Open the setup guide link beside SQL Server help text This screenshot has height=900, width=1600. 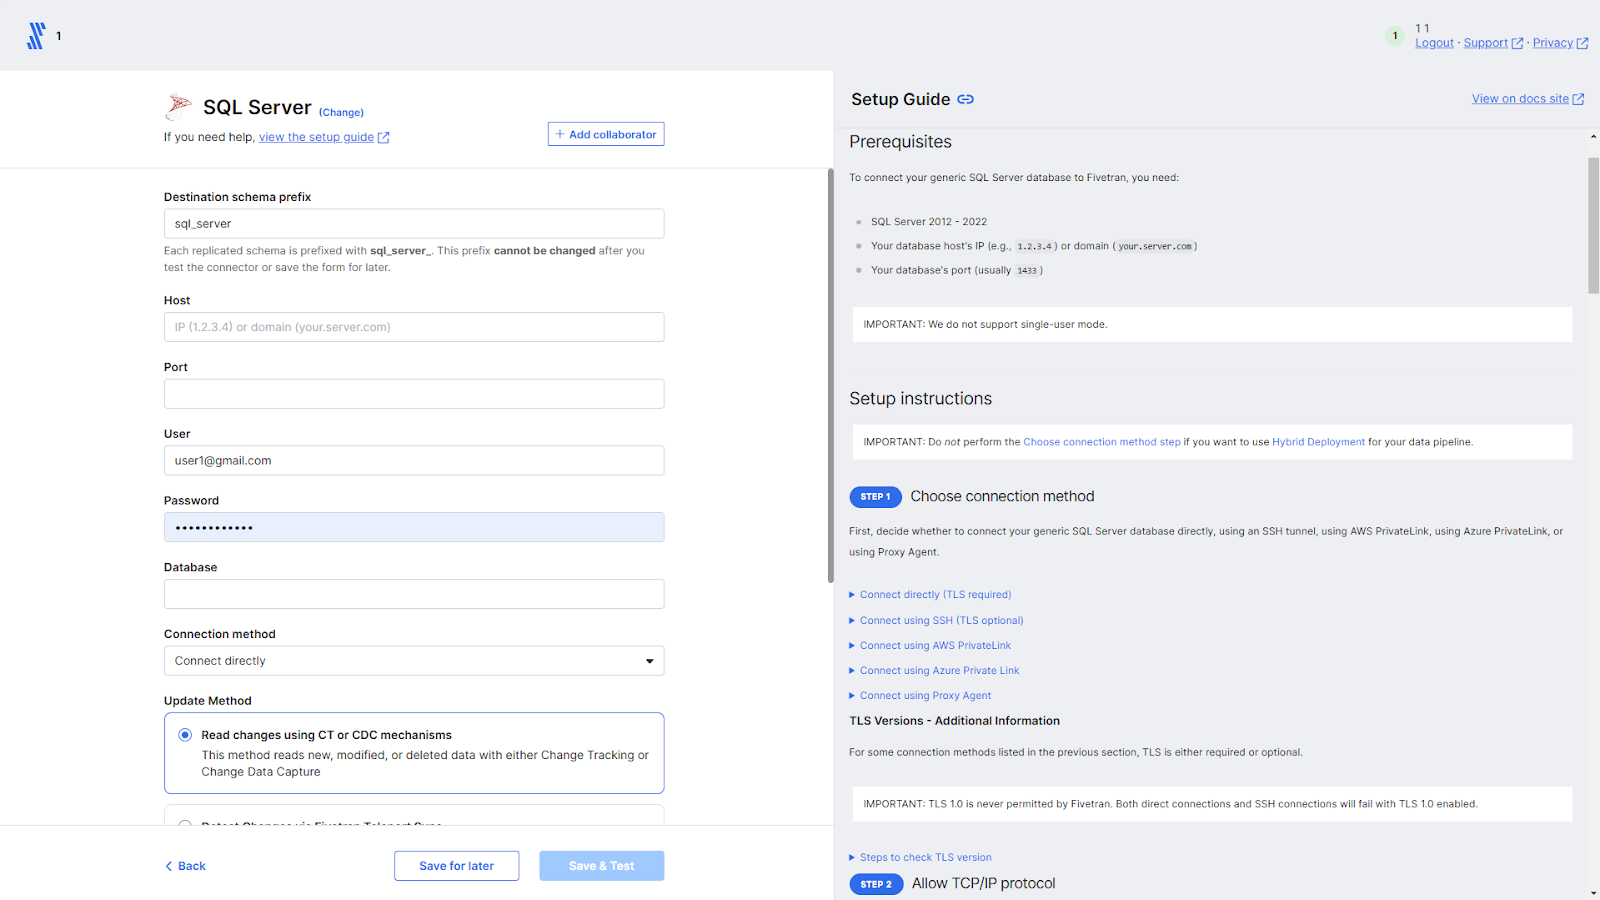[316, 137]
